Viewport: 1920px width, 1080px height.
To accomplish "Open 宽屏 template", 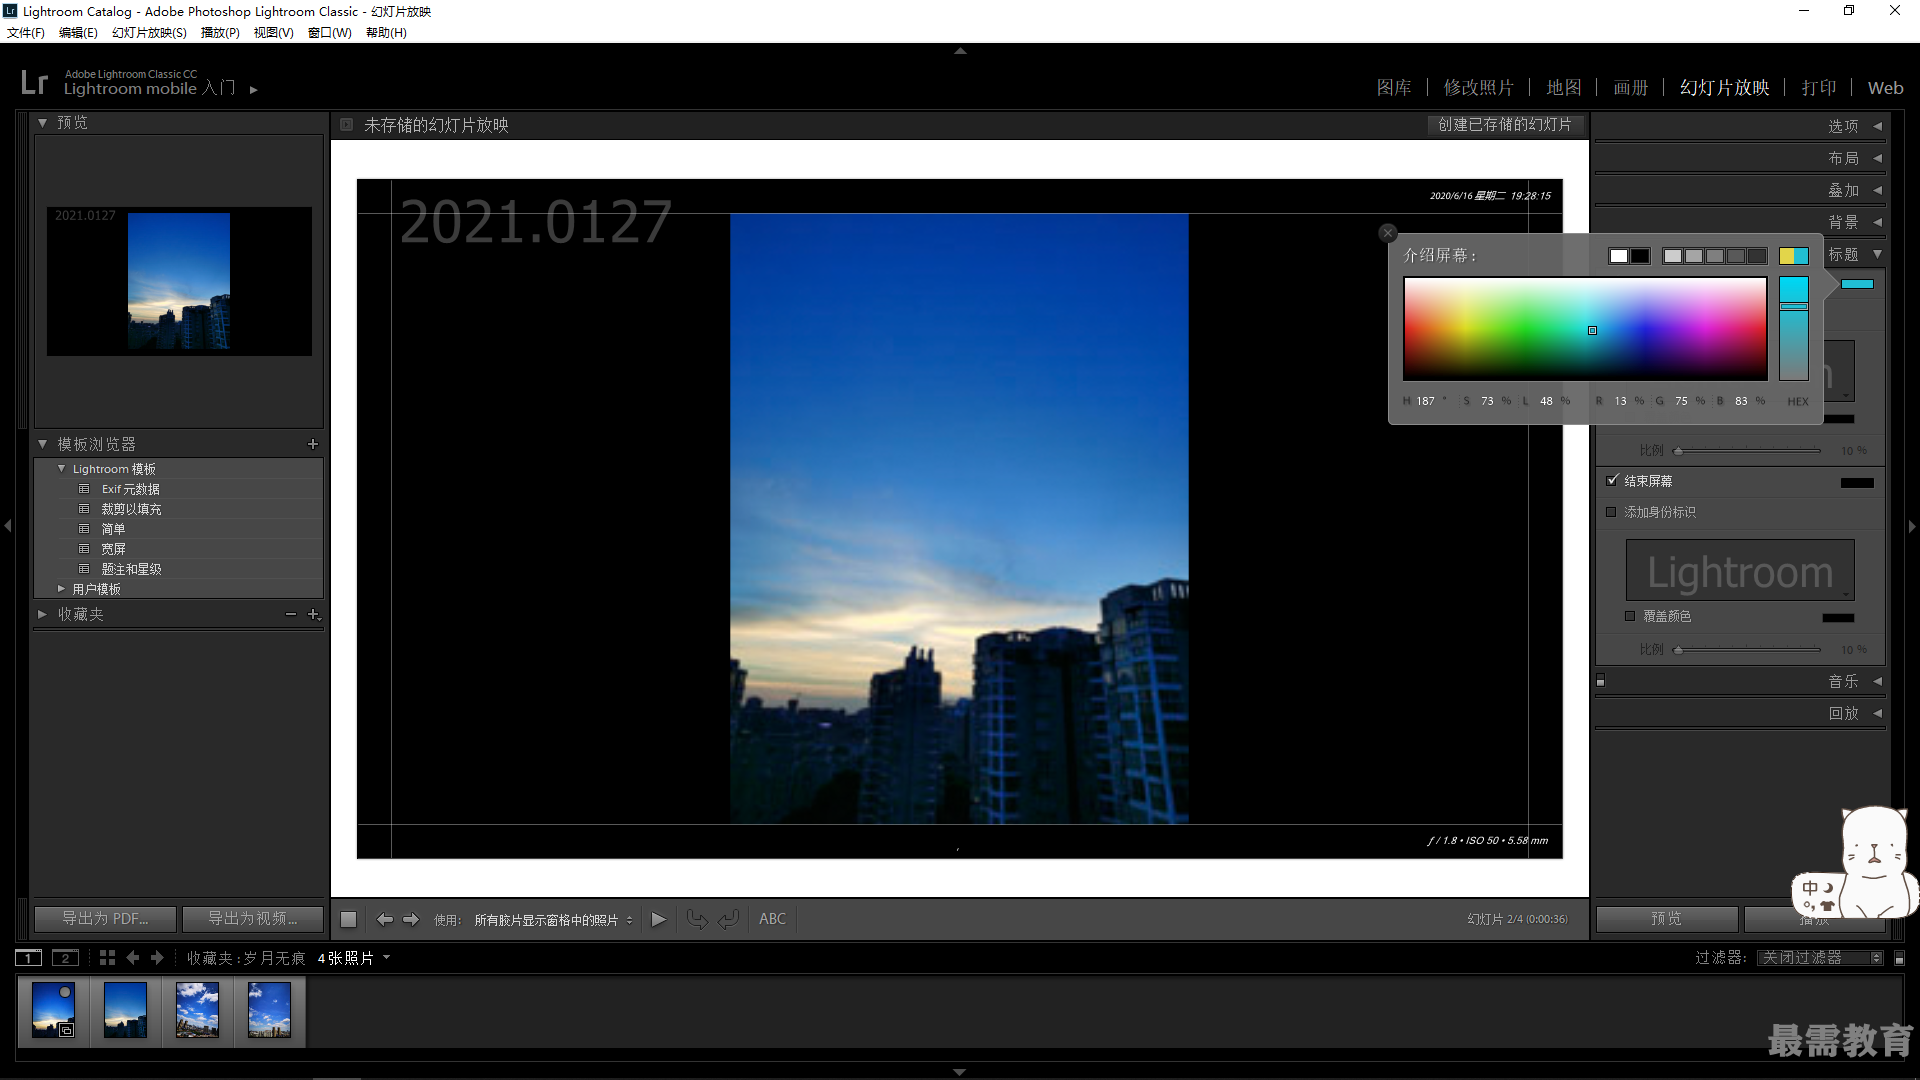I will pos(113,549).
